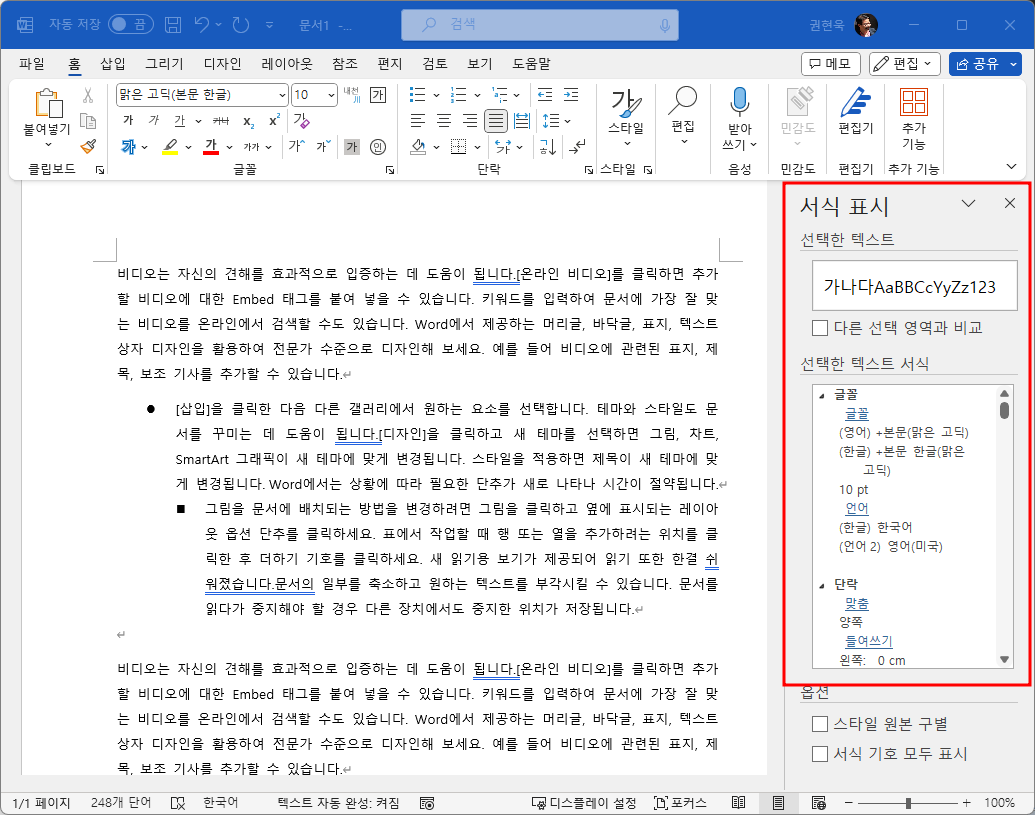Image resolution: width=1035 pixels, height=815 pixels.
Task: Toggle Show paragraph marks icon
Action: pyautogui.click(x=576, y=147)
